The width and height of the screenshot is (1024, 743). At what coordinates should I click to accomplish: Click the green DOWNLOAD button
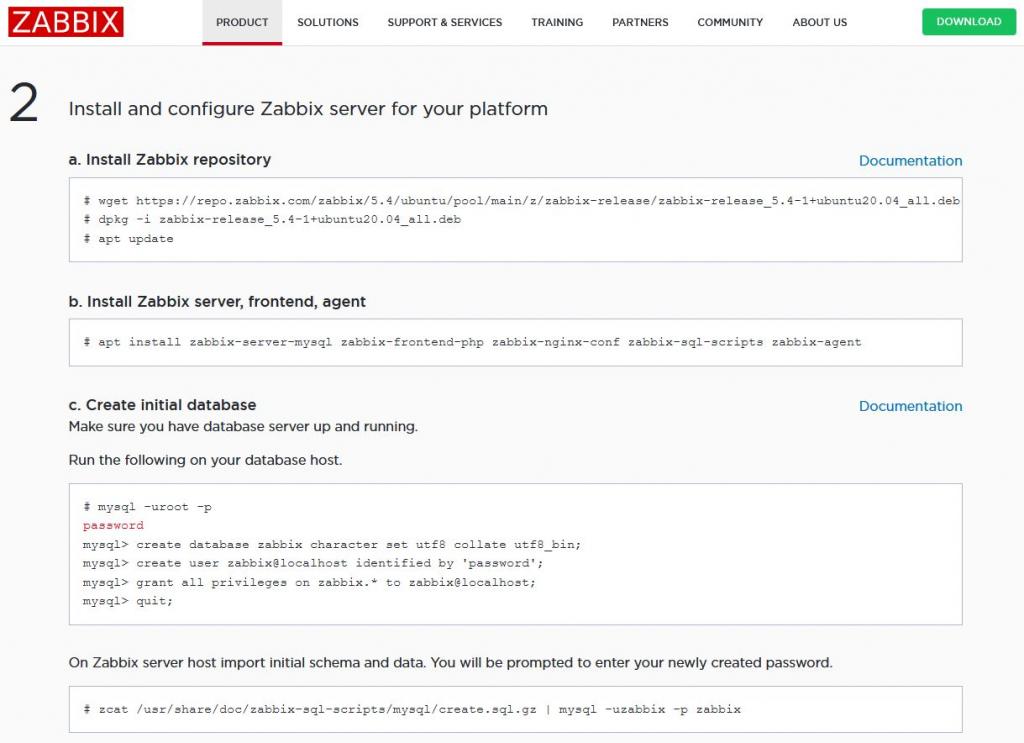click(968, 22)
